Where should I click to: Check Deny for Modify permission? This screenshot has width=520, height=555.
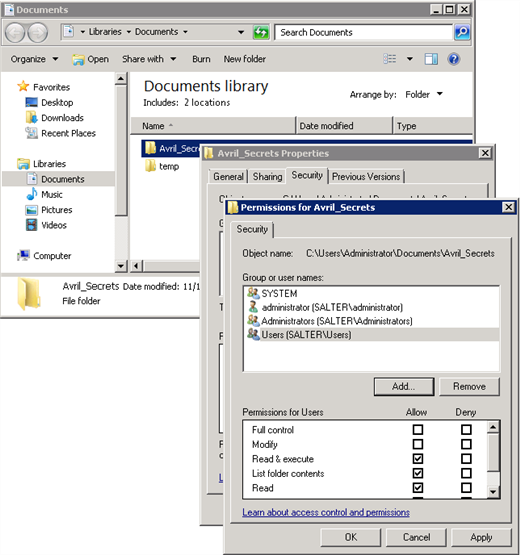point(466,444)
